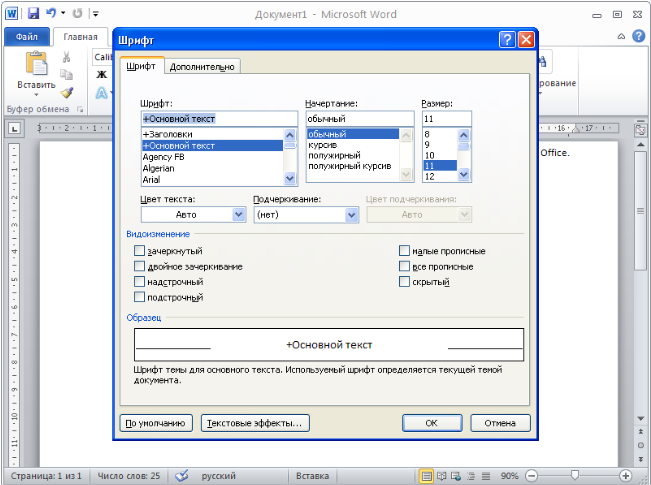Click the browse next page double arrow
Screen dimensions: 651x485
[641, 460]
